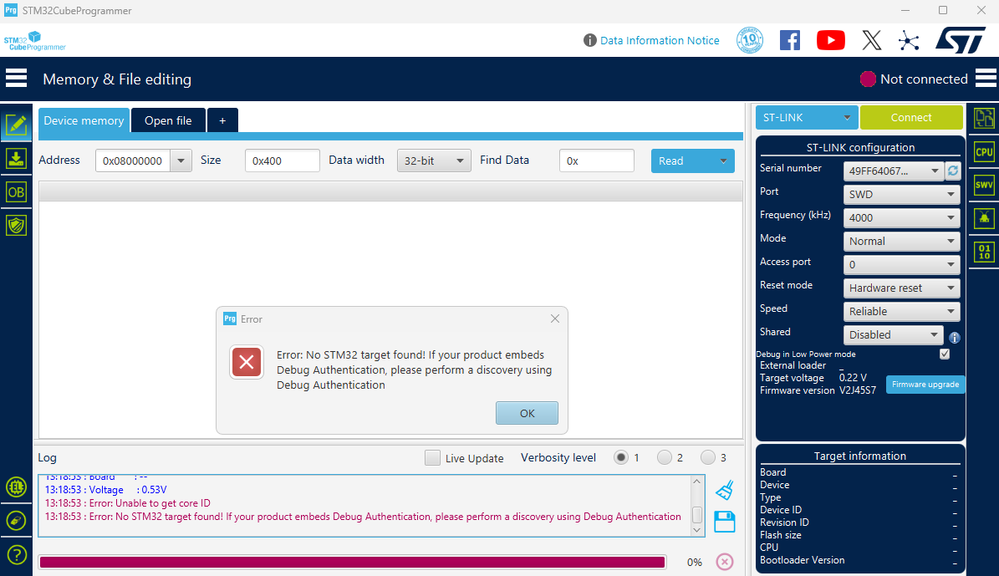999x576 pixels.
Task: Toggle the Live Update checkbox
Action: coord(433,457)
